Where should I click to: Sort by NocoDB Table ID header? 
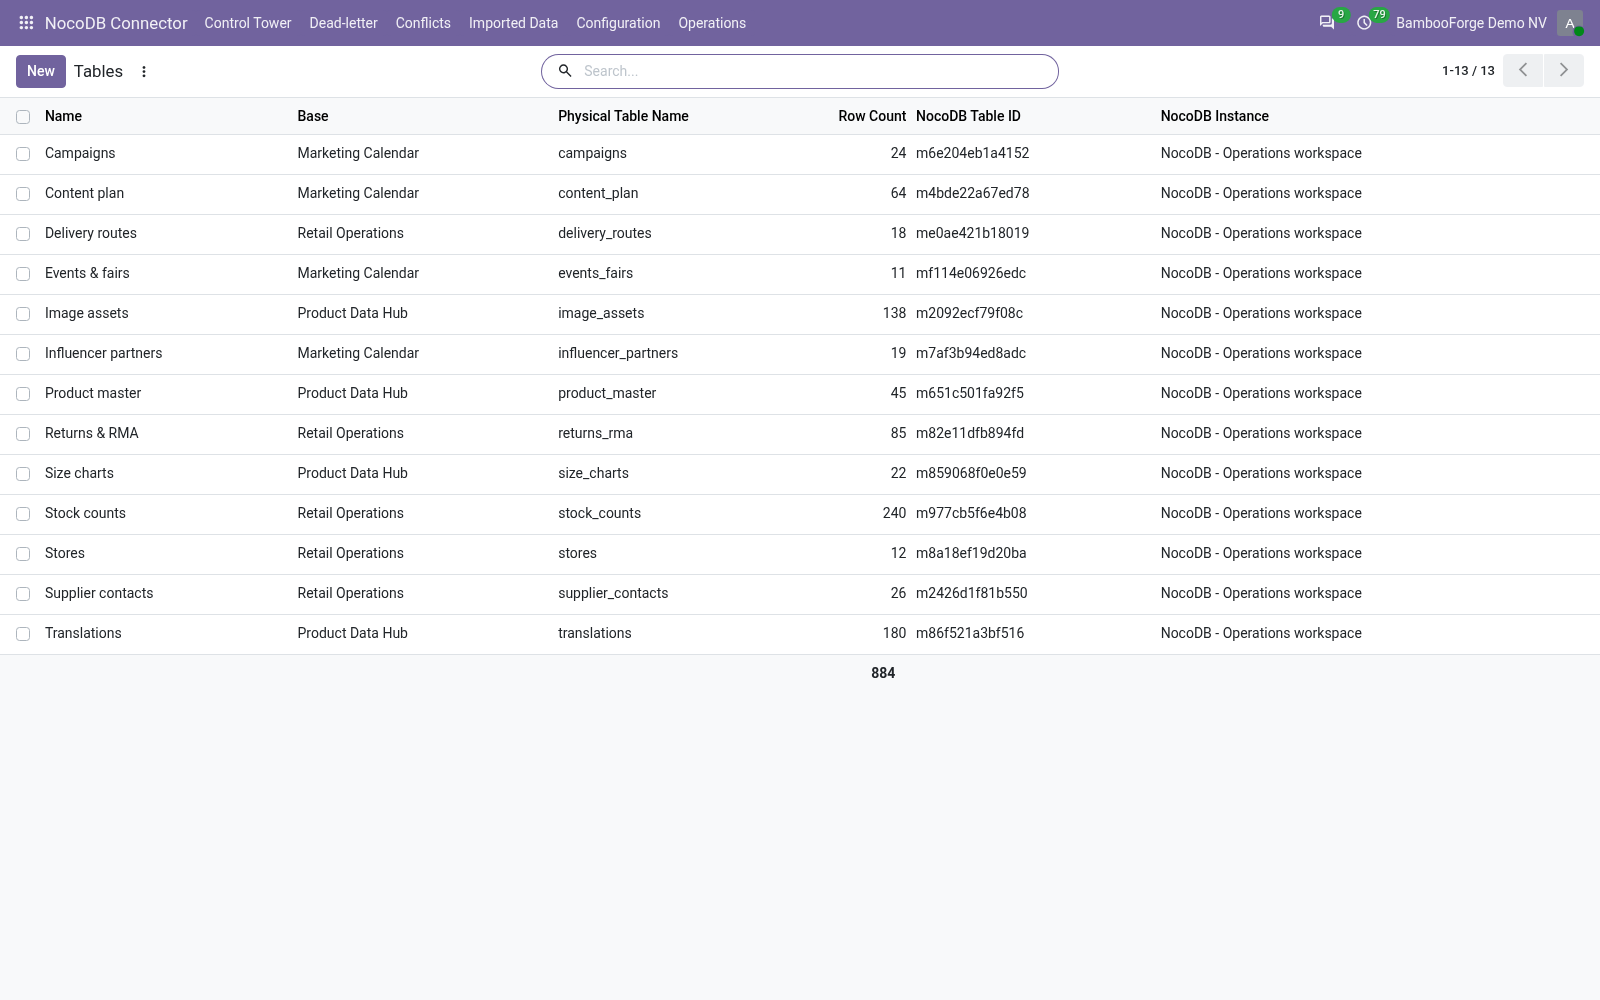pyautogui.click(x=968, y=116)
